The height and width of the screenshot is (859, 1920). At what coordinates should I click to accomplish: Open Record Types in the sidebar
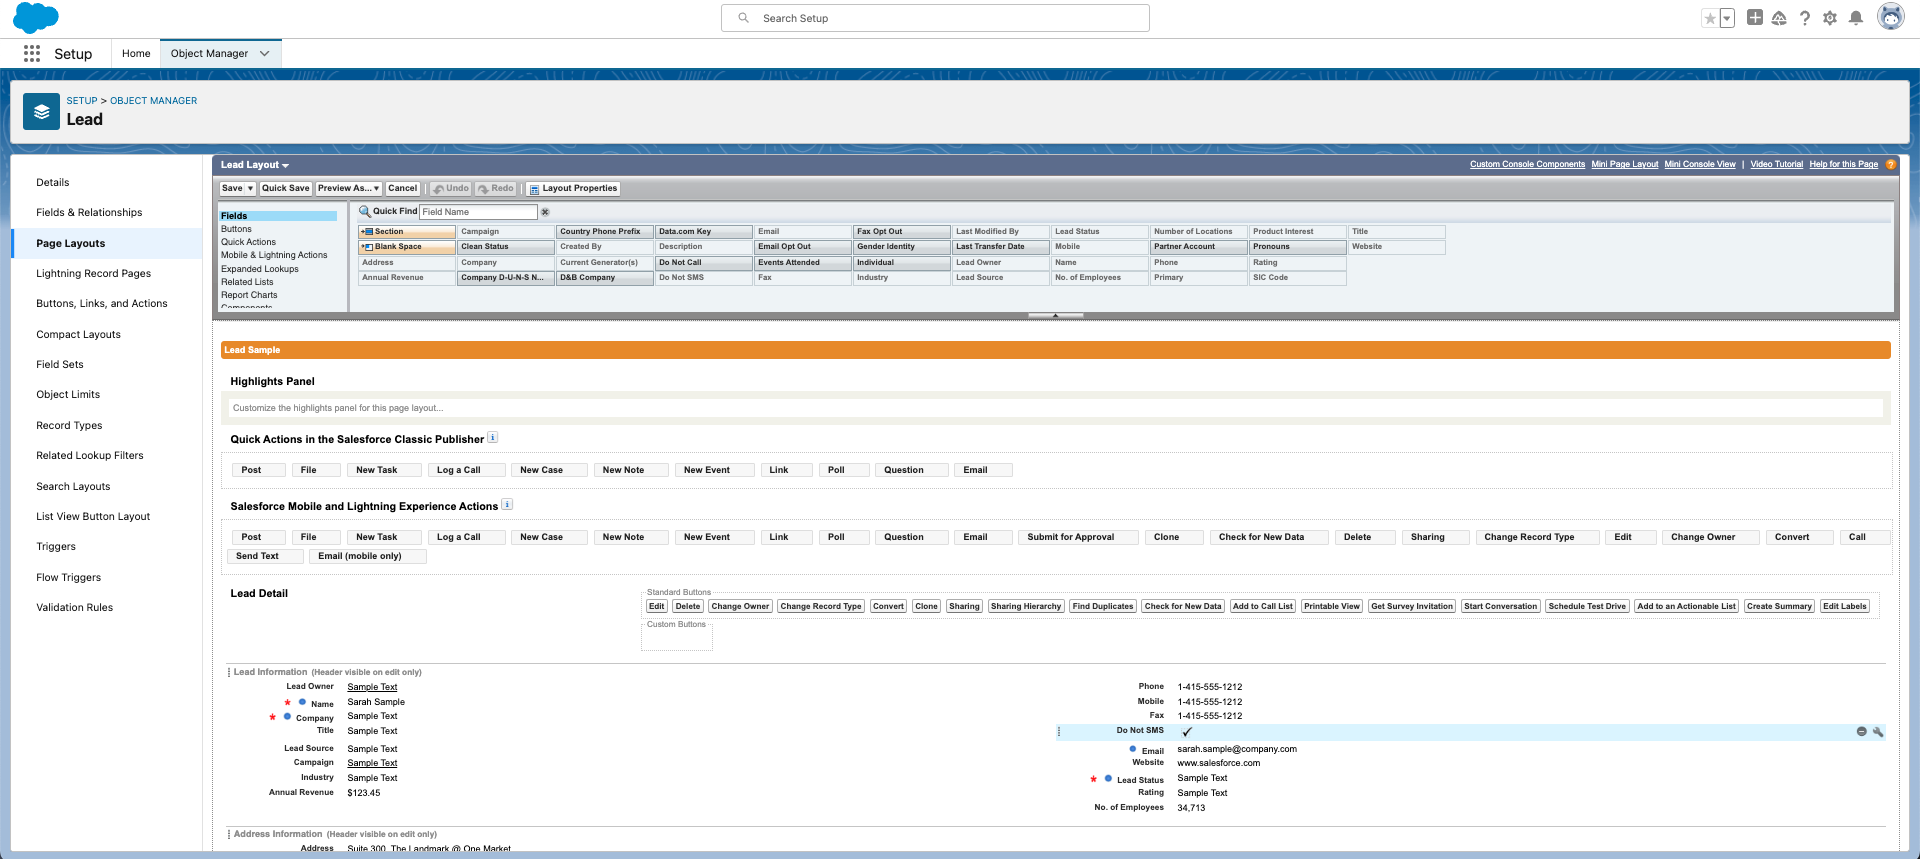(69, 426)
